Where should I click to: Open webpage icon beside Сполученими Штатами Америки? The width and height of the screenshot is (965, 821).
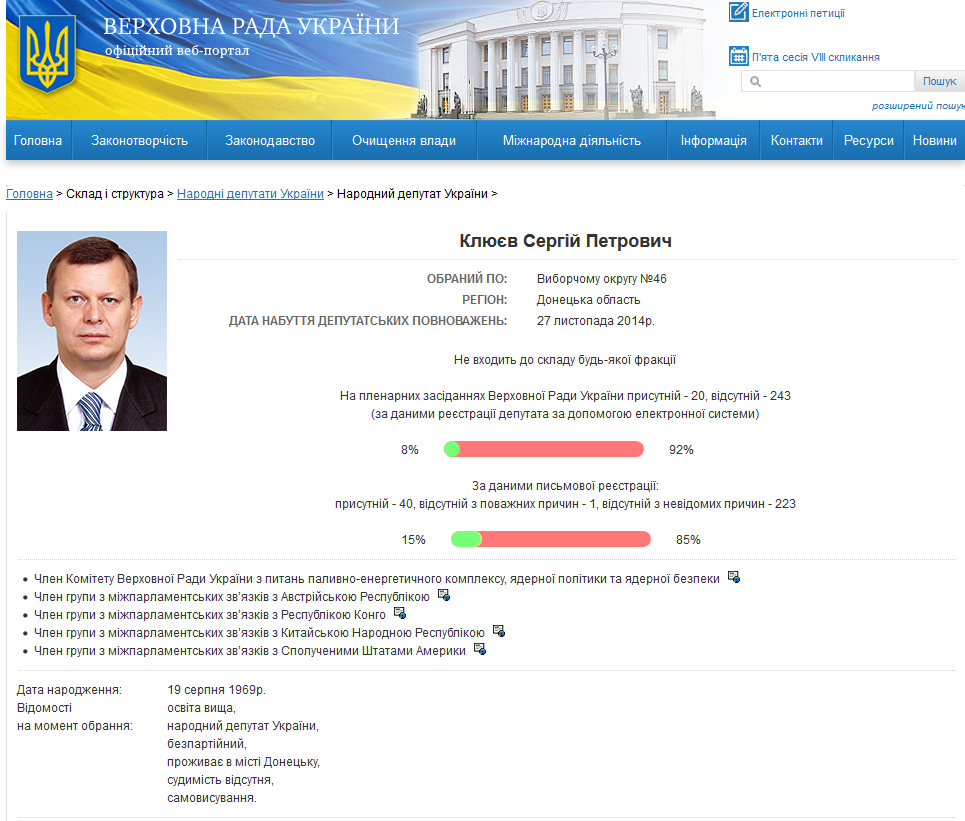[x=479, y=649]
